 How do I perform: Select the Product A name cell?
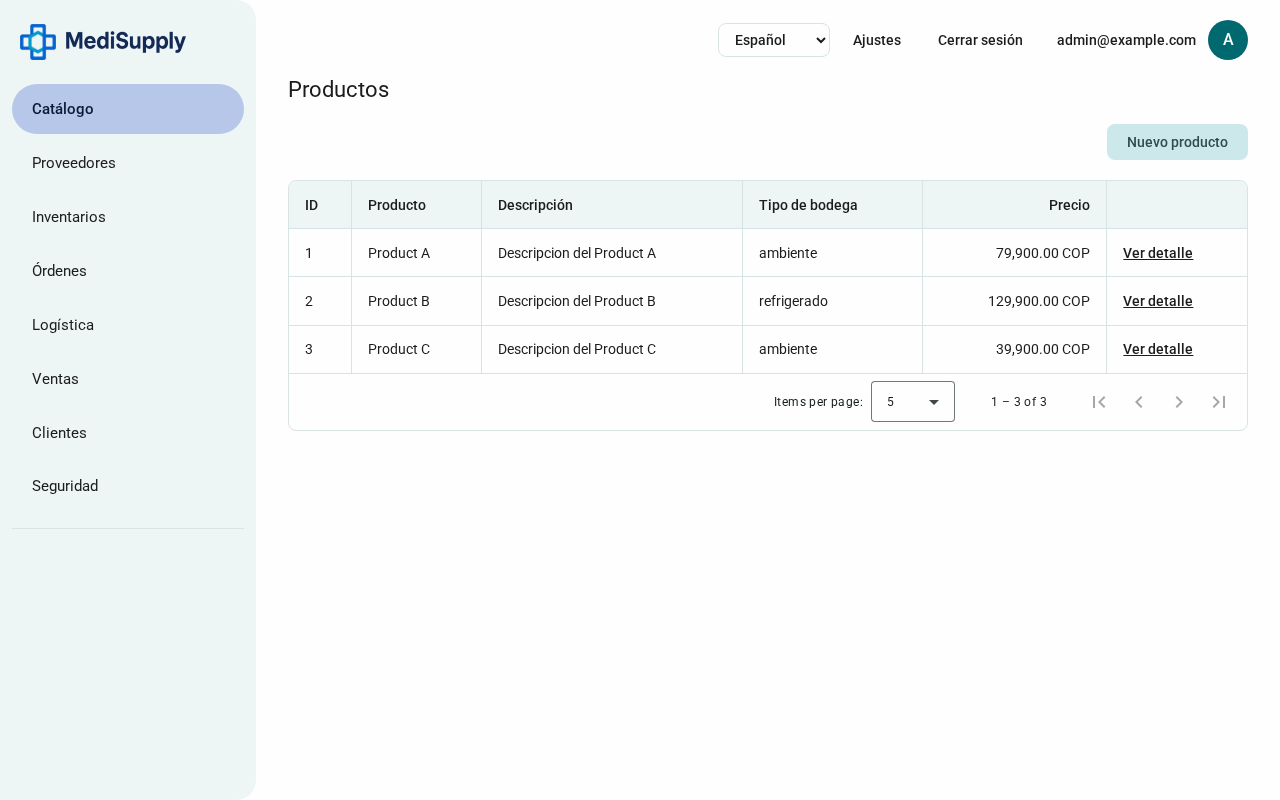click(x=417, y=253)
